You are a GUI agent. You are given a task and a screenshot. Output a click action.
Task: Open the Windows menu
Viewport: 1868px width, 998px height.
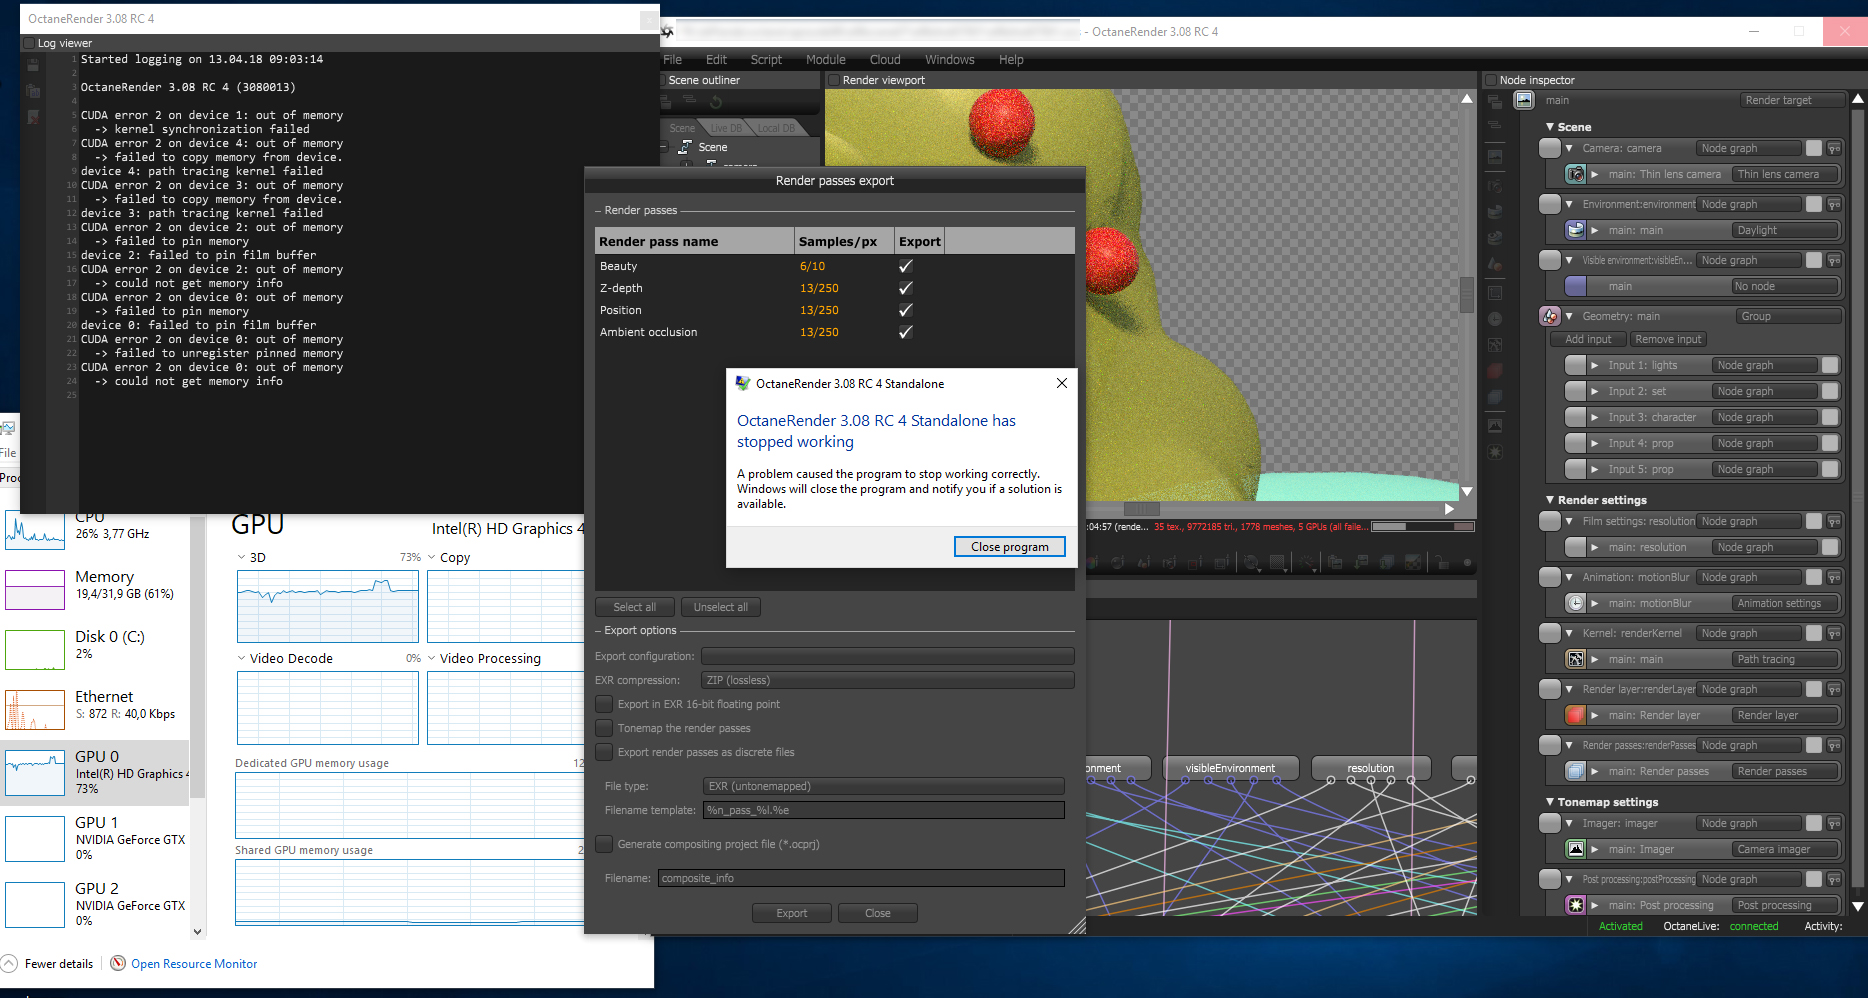tap(950, 60)
